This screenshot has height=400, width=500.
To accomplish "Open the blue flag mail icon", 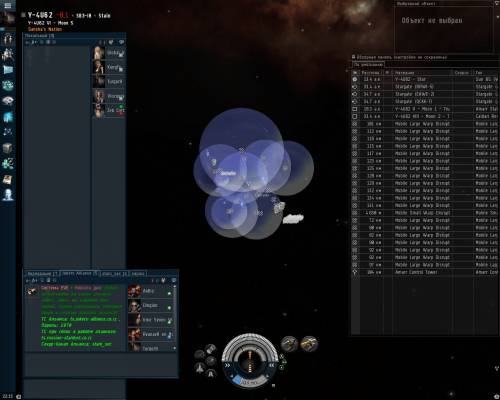I will pos(7,70).
